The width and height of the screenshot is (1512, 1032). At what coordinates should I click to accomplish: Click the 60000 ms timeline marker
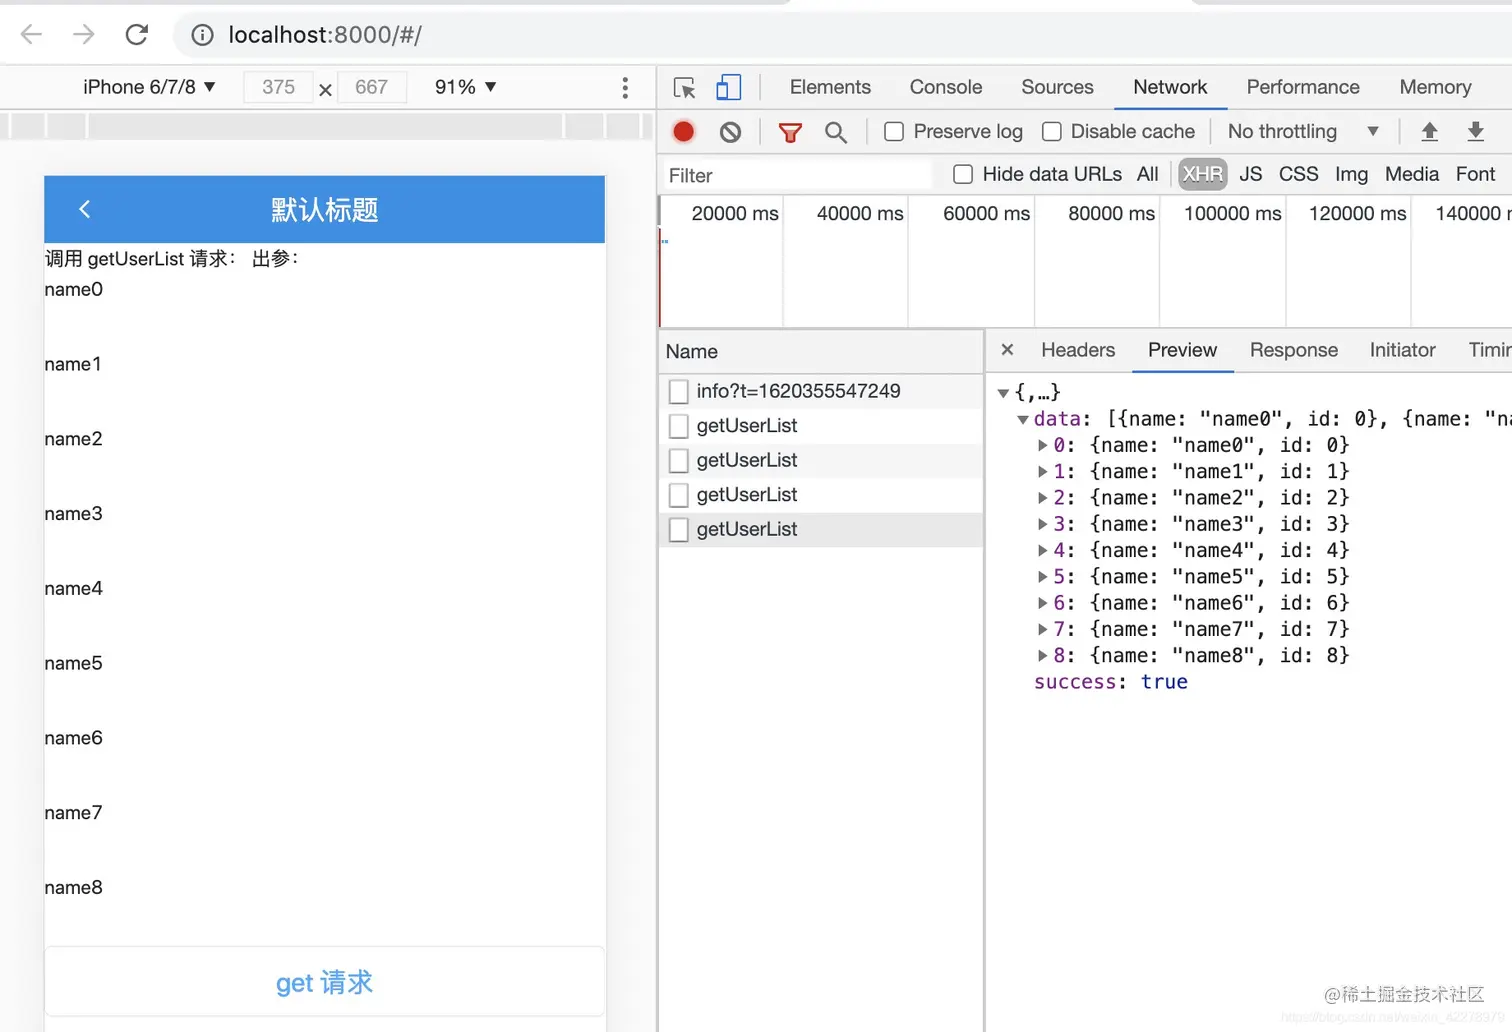[986, 213]
